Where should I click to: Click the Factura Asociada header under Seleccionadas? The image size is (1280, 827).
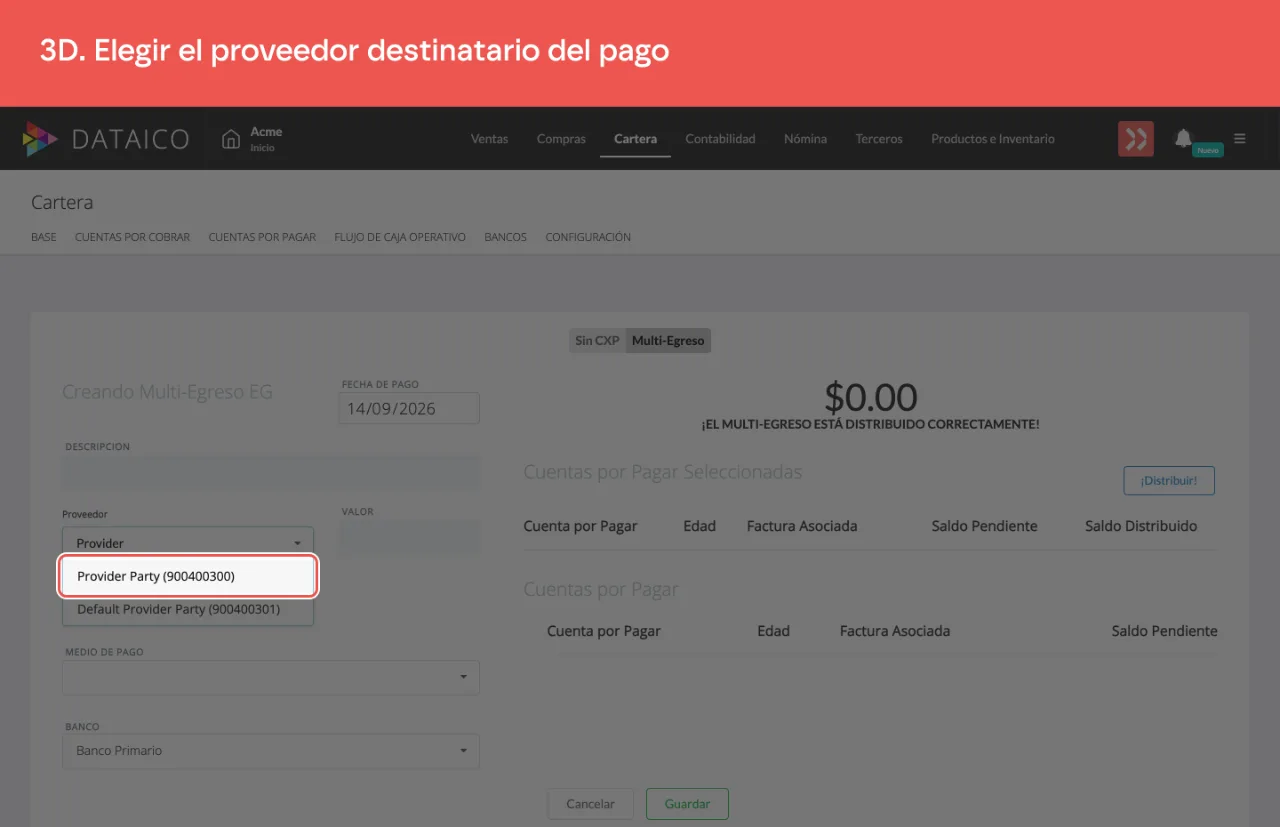pyautogui.click(x=802, y=526)
